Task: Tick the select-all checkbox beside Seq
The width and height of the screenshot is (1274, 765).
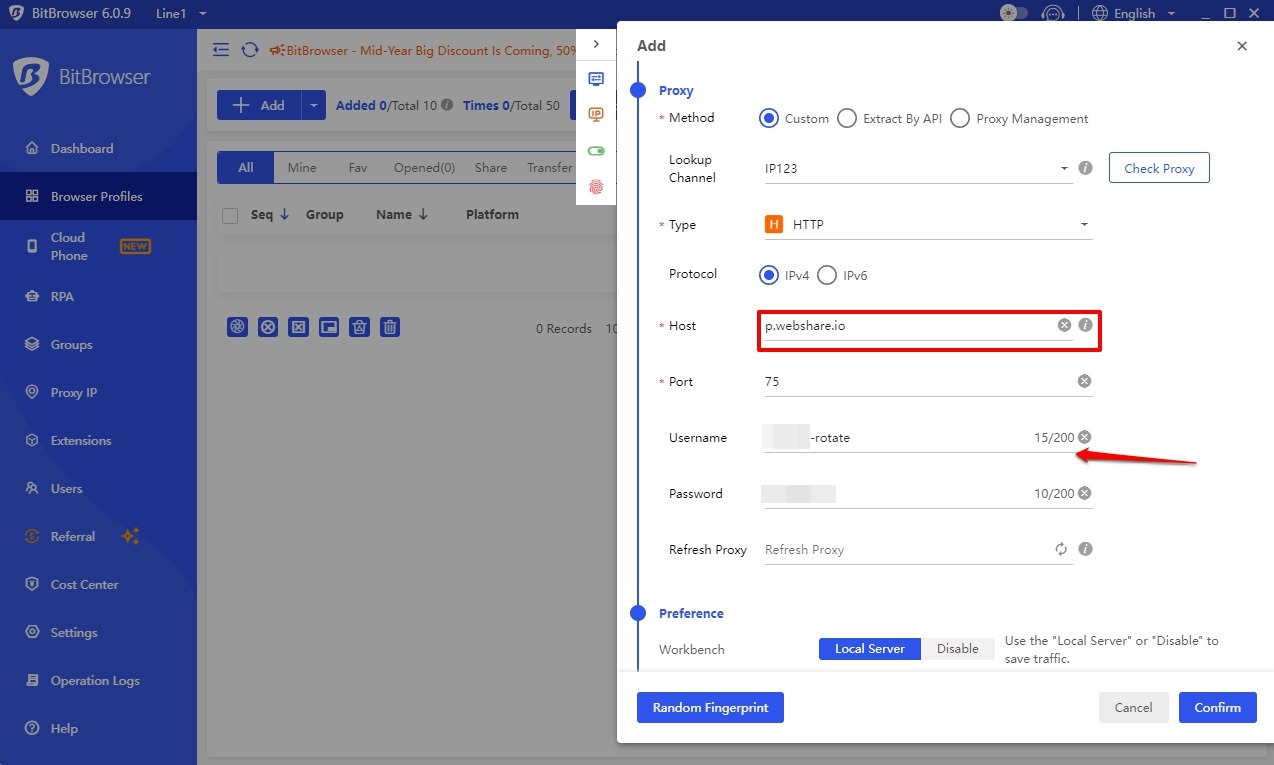Action: click(x=230, y=215)
